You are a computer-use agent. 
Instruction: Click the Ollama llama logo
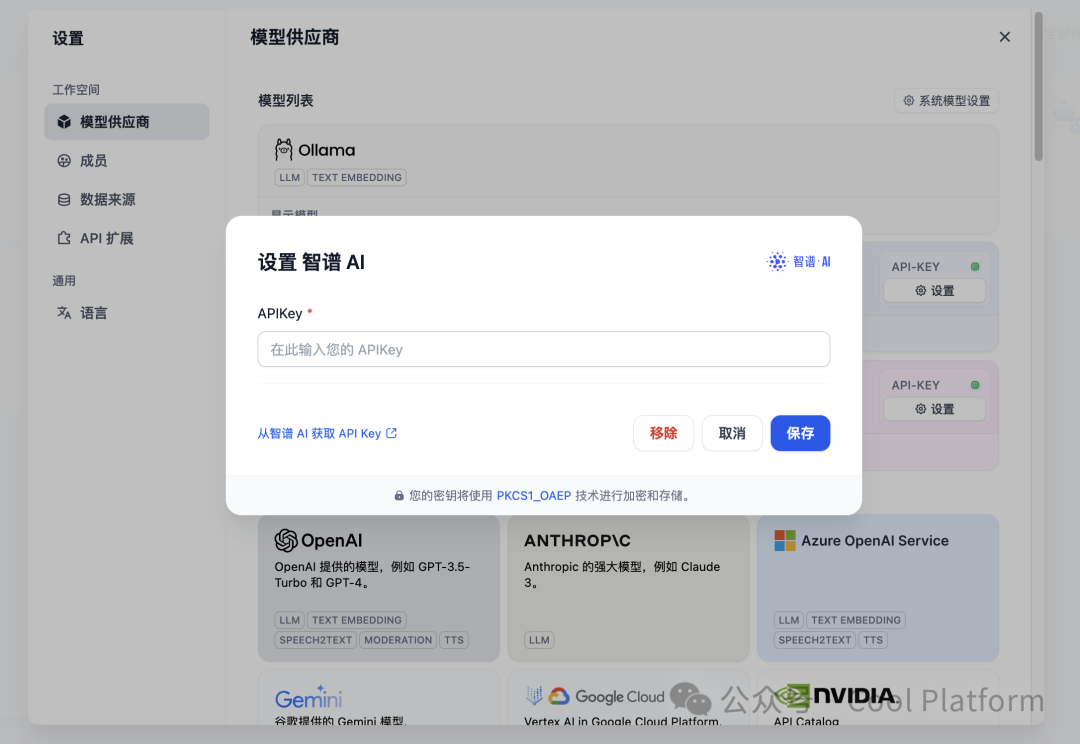[284, 150]
